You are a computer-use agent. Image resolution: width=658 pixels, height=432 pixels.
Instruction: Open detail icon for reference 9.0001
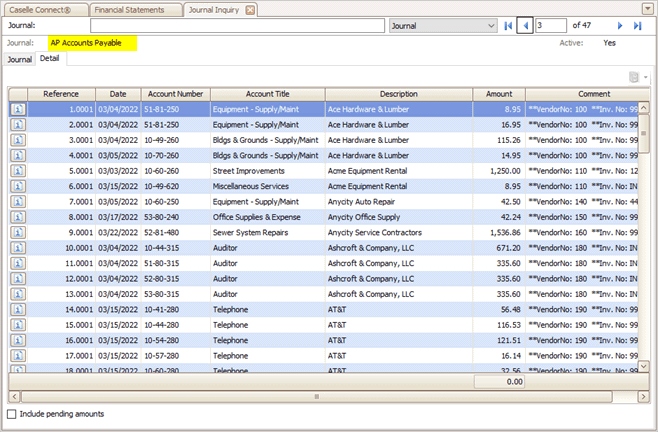(x=18, y=233)
